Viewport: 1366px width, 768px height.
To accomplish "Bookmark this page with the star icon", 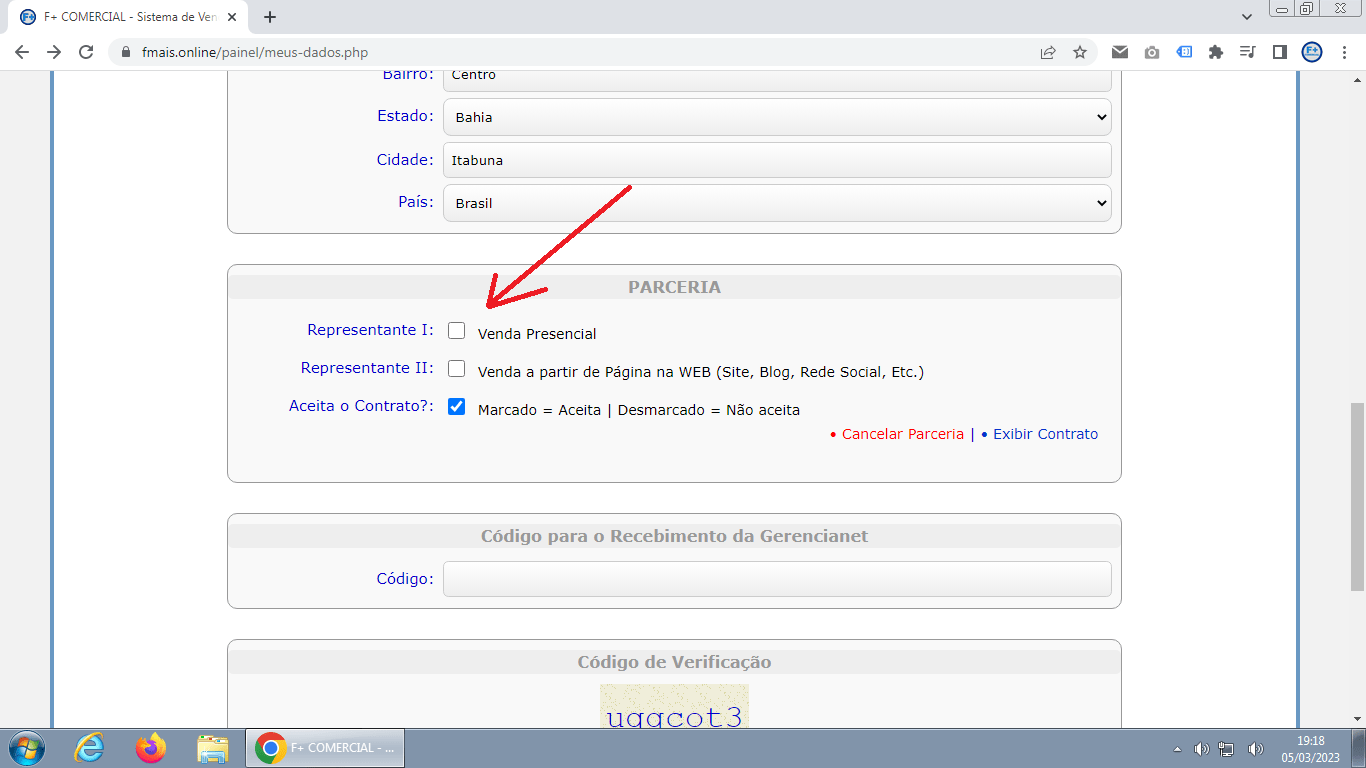I will (1080, 52).
